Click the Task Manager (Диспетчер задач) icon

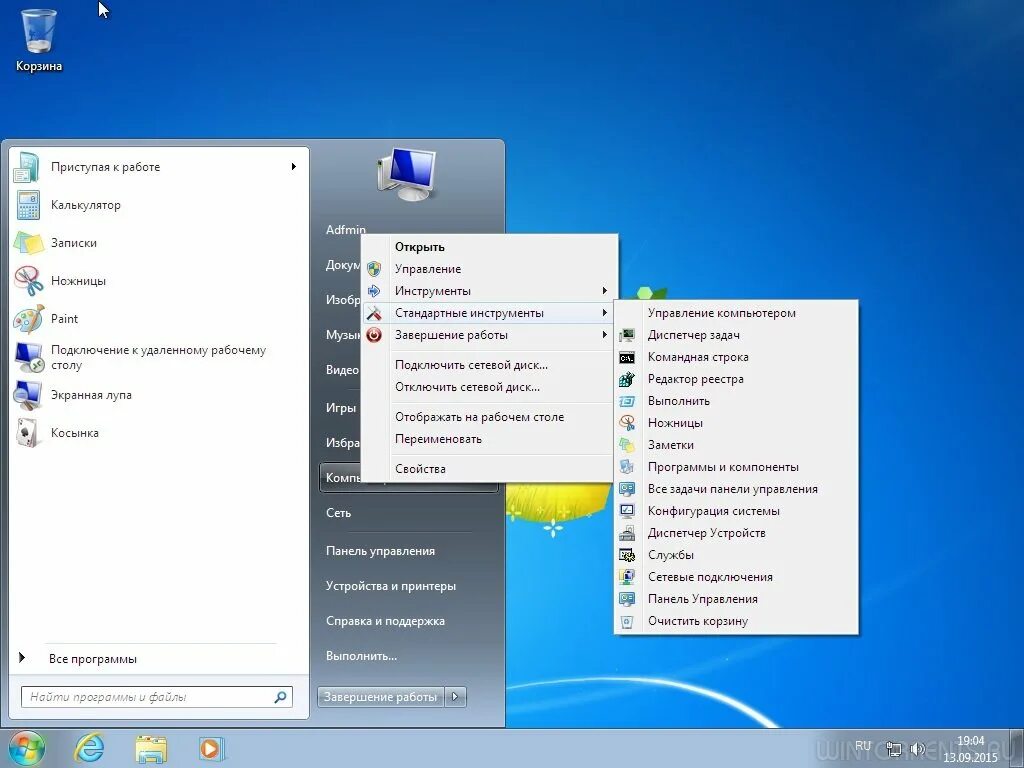(x=627, y=335)
